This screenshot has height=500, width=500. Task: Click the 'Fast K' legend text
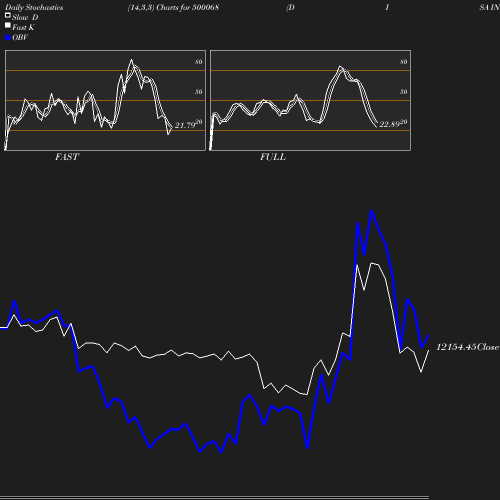click(23, 27)
